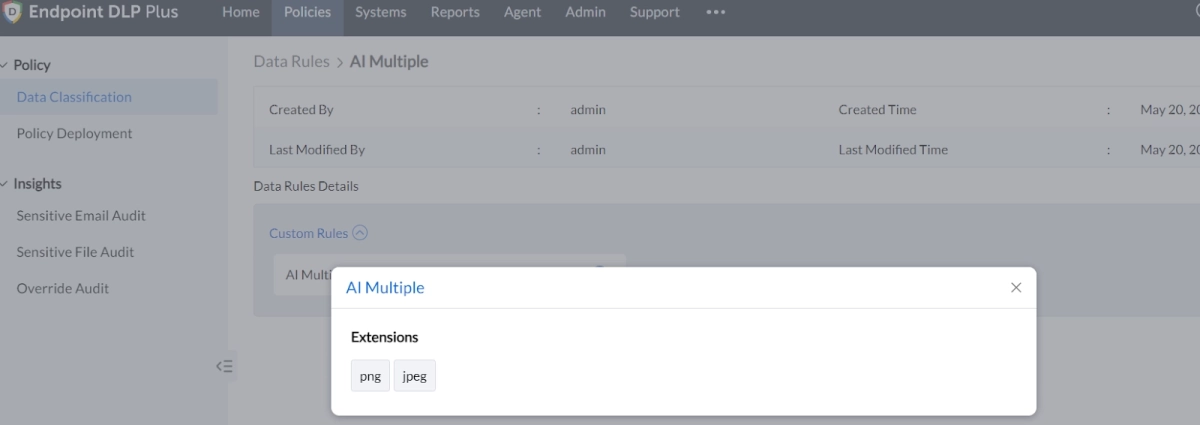
Task: Close the AI Multiple dialog
Action: point(1016,287)
